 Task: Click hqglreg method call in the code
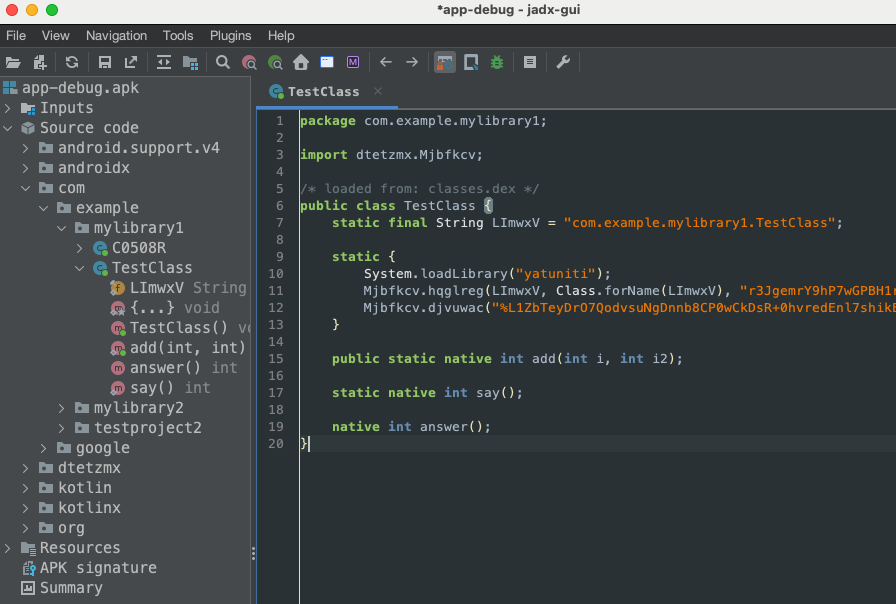(455, 291)
